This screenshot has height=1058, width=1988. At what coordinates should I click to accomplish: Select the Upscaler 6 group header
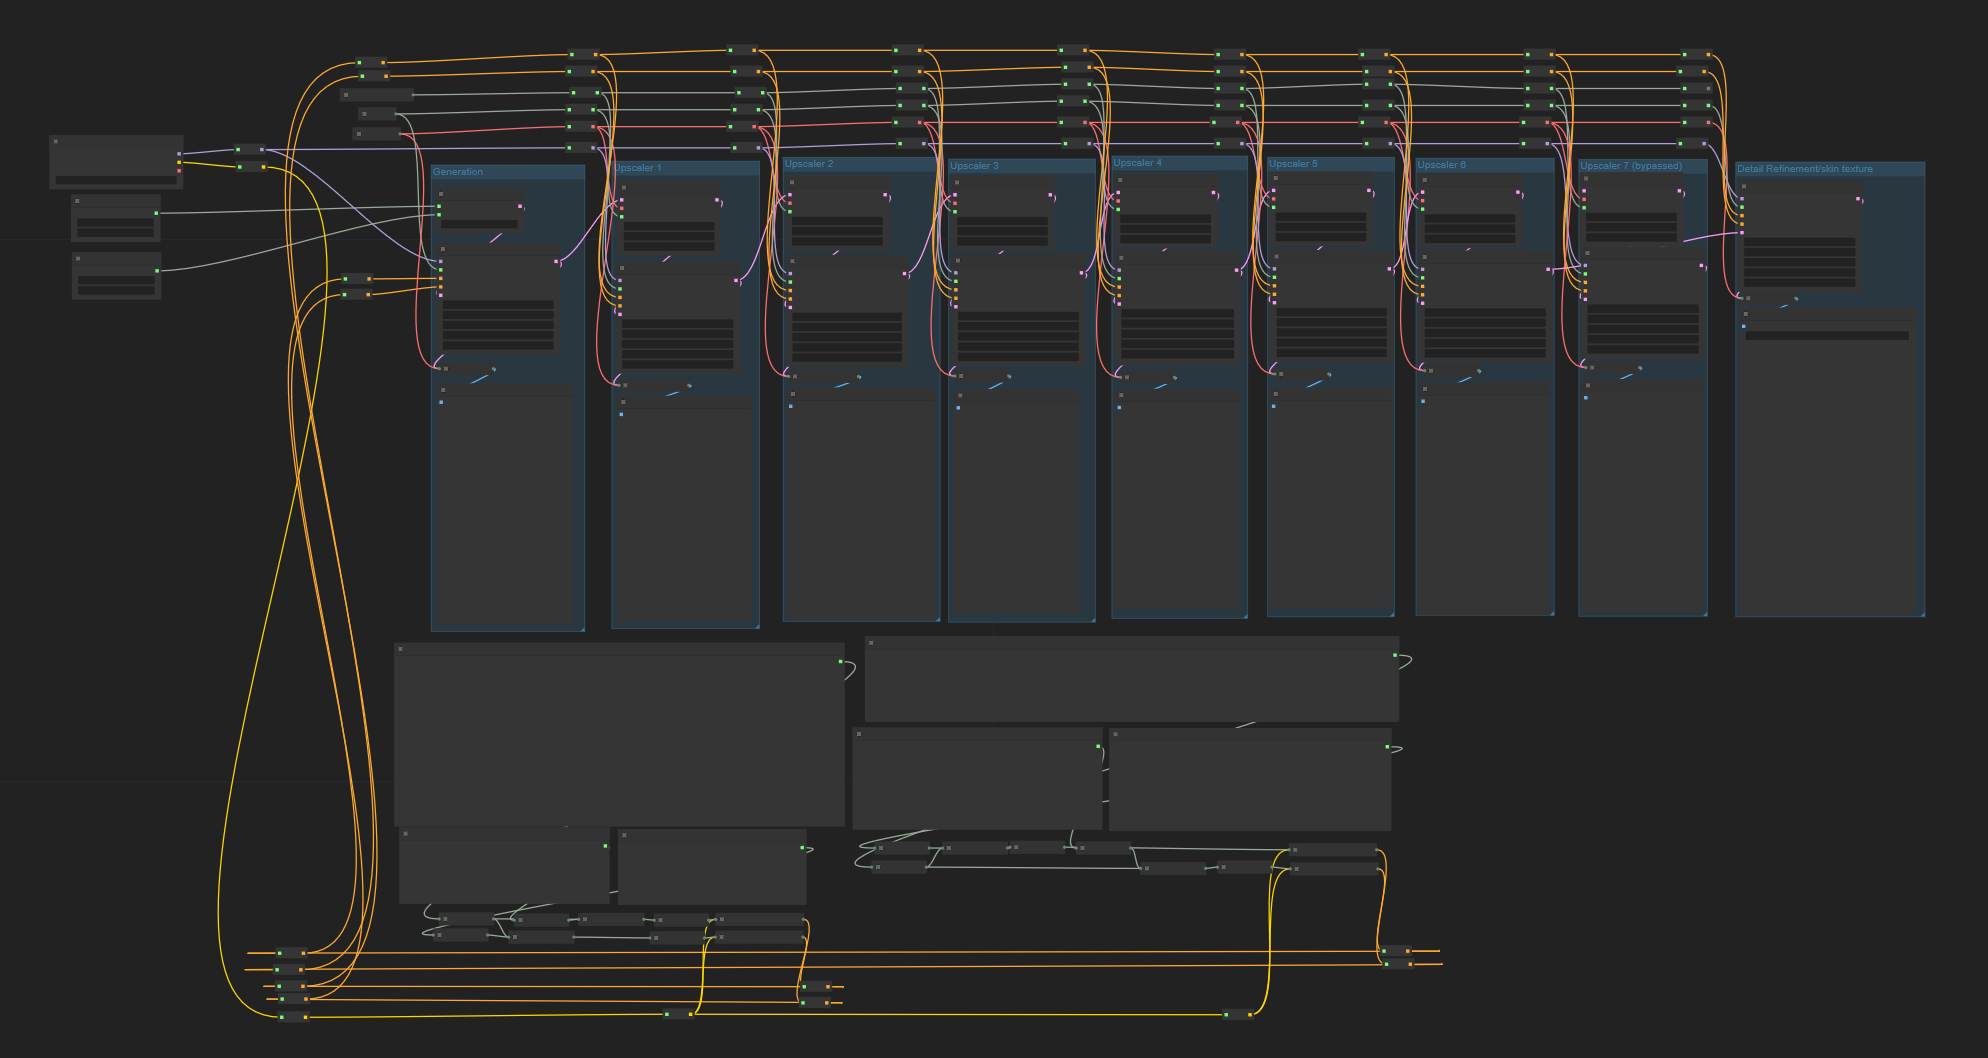pyautogui.click(x=1442, y=165)
